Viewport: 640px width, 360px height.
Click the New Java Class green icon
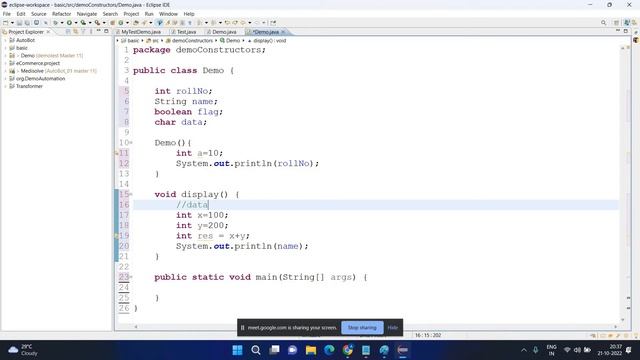tap(121, 23)
